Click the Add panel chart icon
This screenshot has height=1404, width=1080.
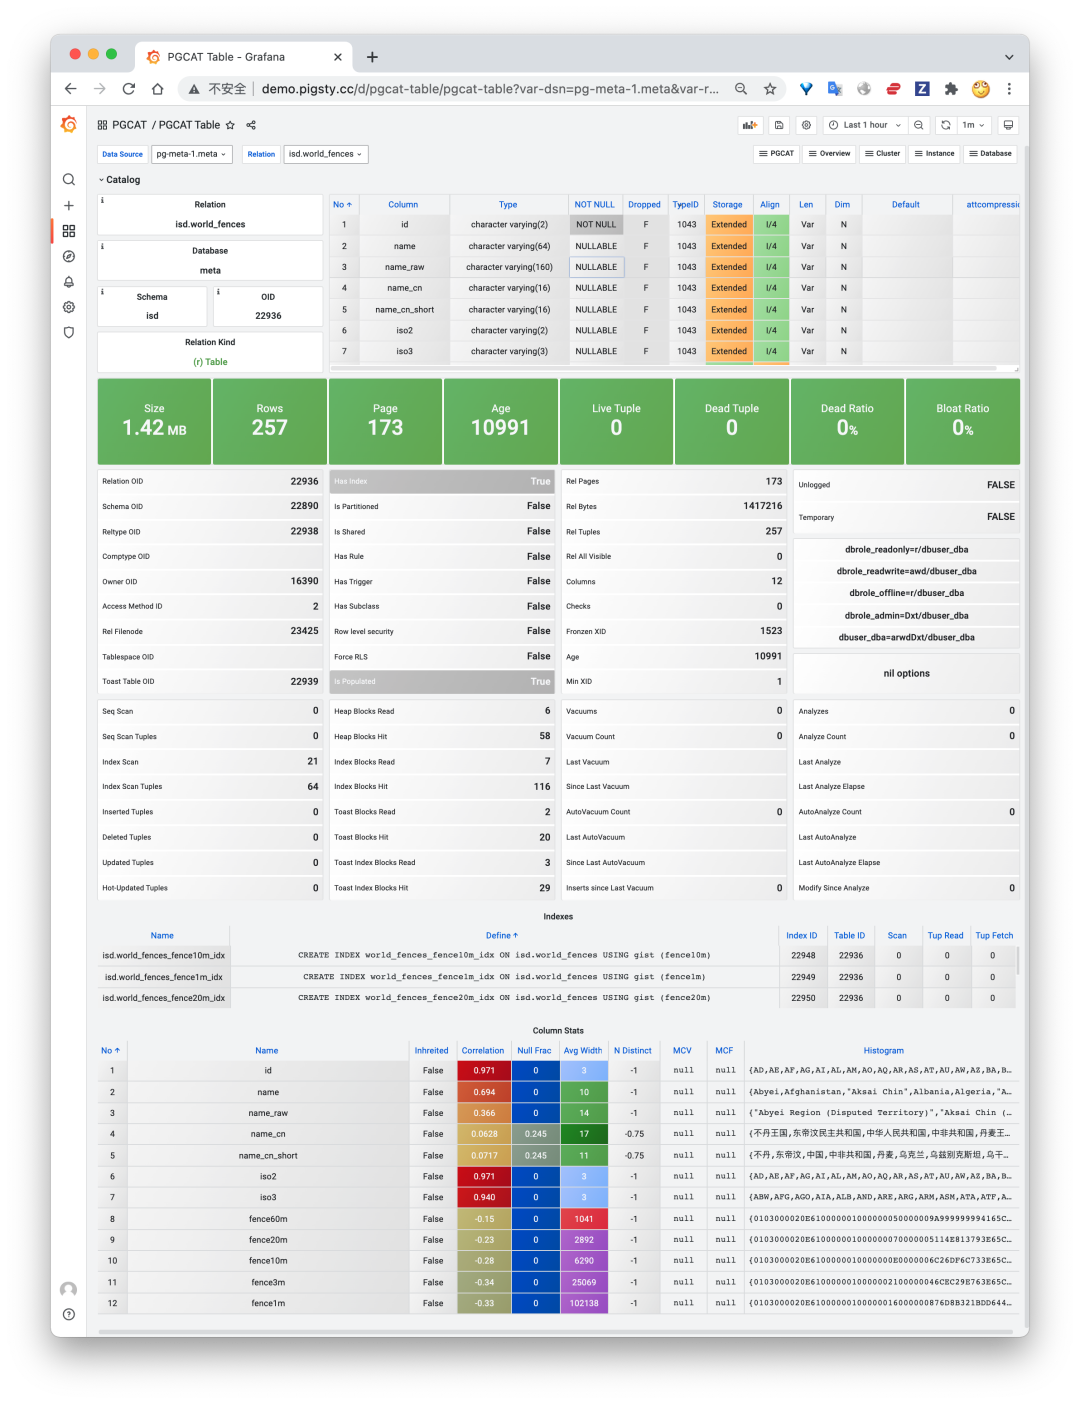coord(749,125)
